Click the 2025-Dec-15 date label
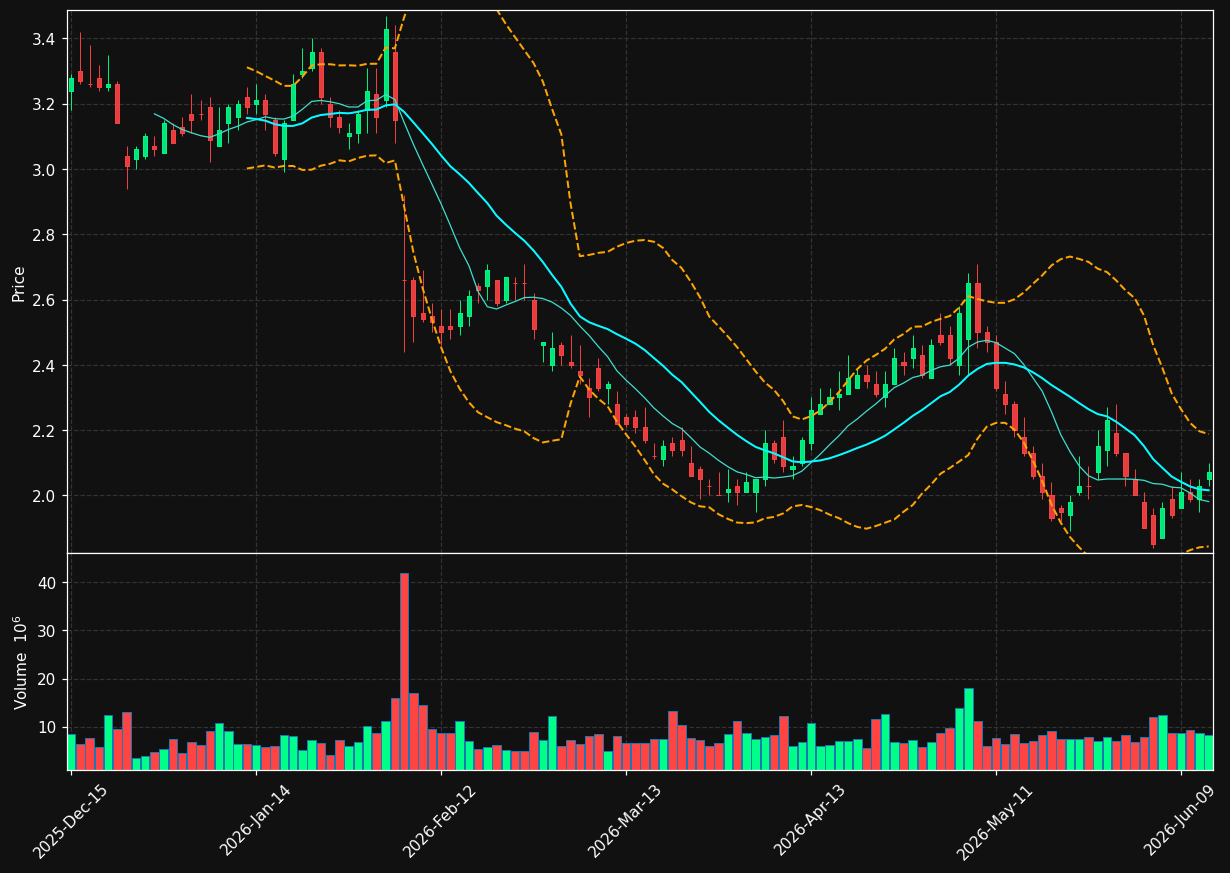The height and width of the screenshot is (873, 1230). coord(70,821)
